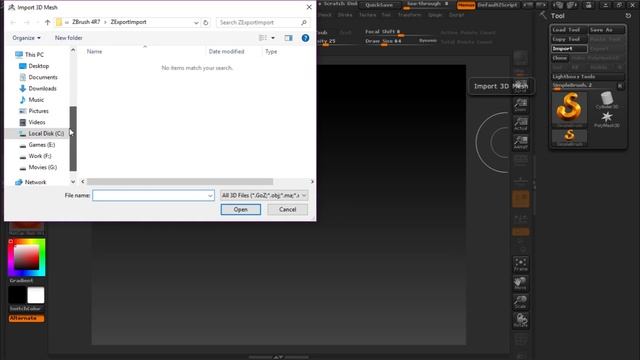Select the Cylinder3D tool icon
640x360 pixels.
click(607, 100)
